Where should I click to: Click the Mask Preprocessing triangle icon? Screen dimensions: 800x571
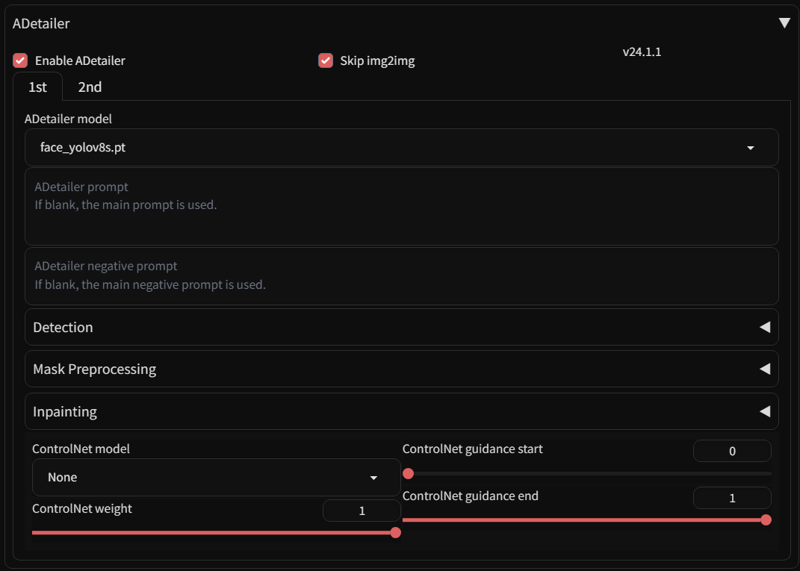[765, 369]
